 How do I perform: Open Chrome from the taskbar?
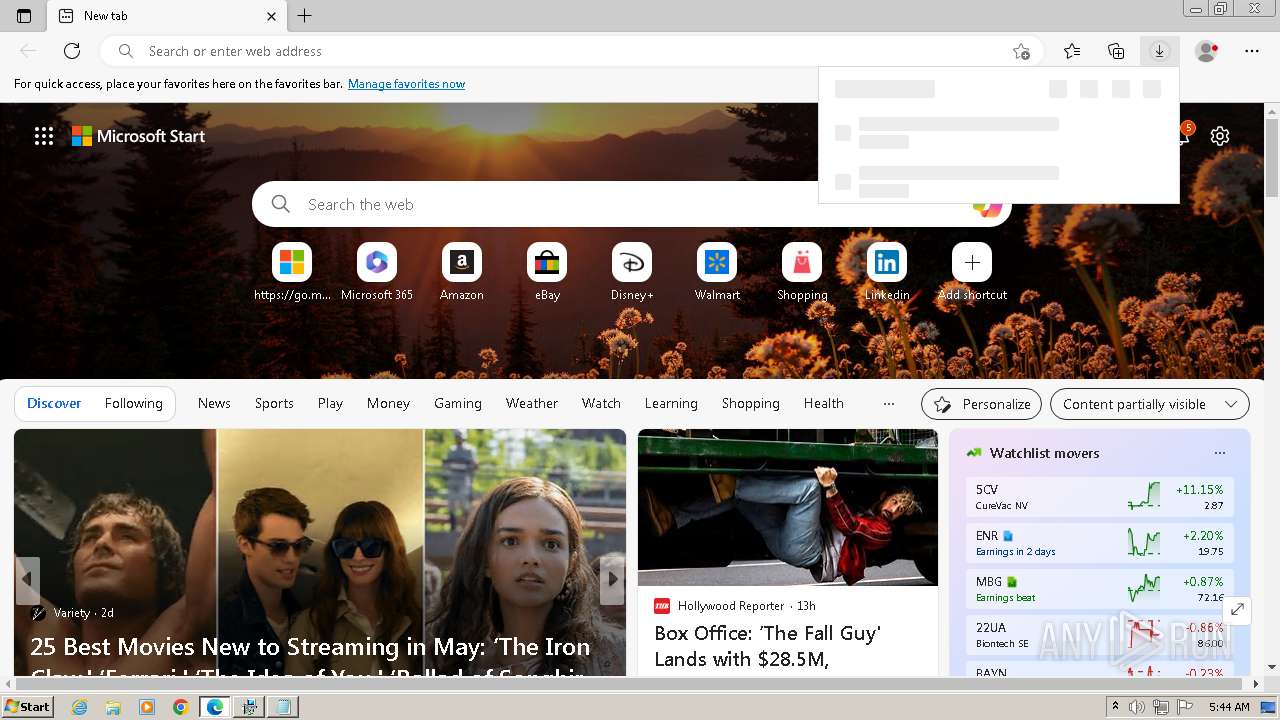180,707
